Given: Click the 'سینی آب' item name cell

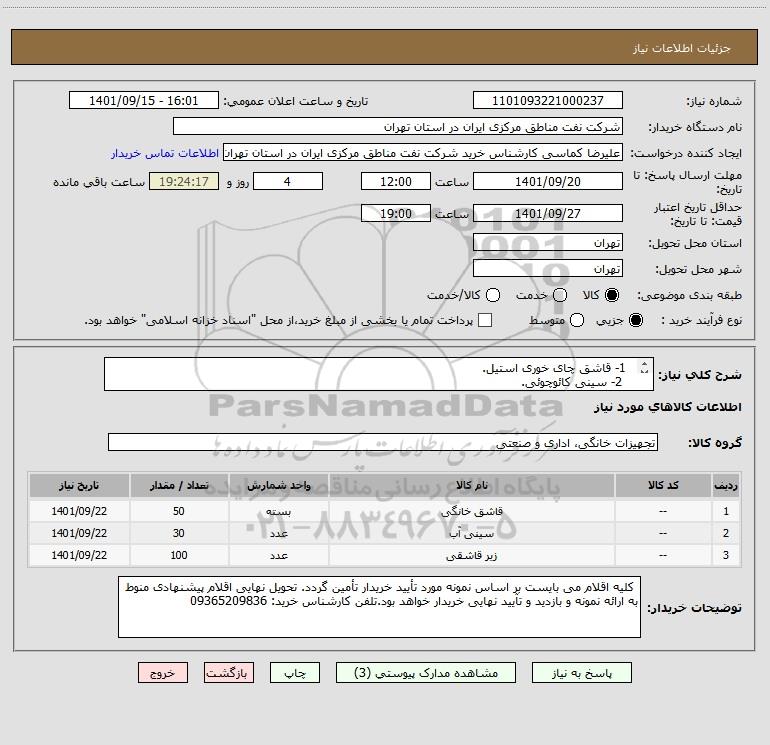Looking at the screenshot, I should pos(471,533).
